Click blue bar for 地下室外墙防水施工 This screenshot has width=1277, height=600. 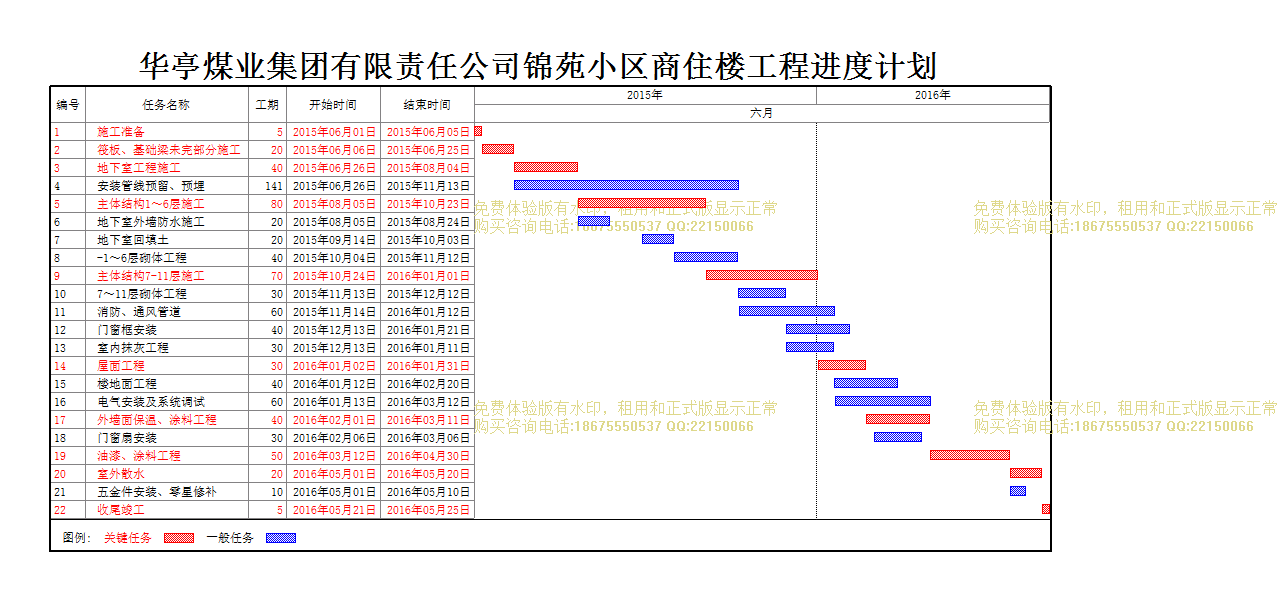click(x=594, y=221)
